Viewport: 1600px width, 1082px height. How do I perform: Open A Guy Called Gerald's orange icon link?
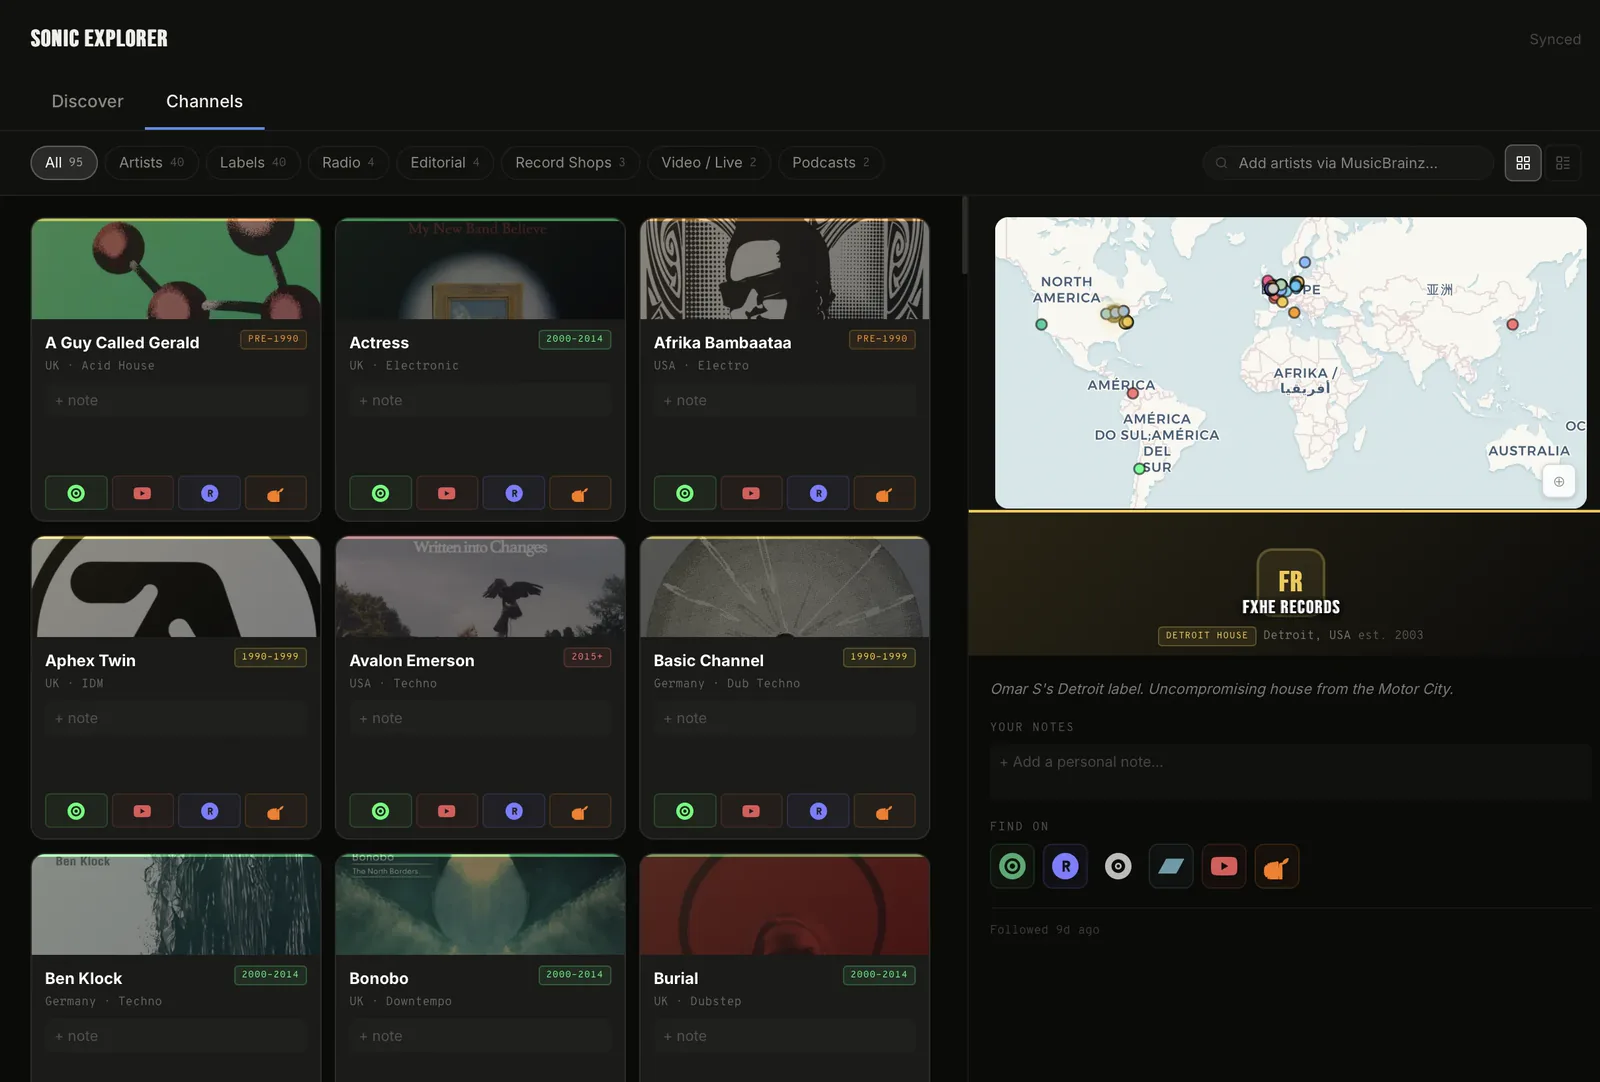[x=276, y=493]
